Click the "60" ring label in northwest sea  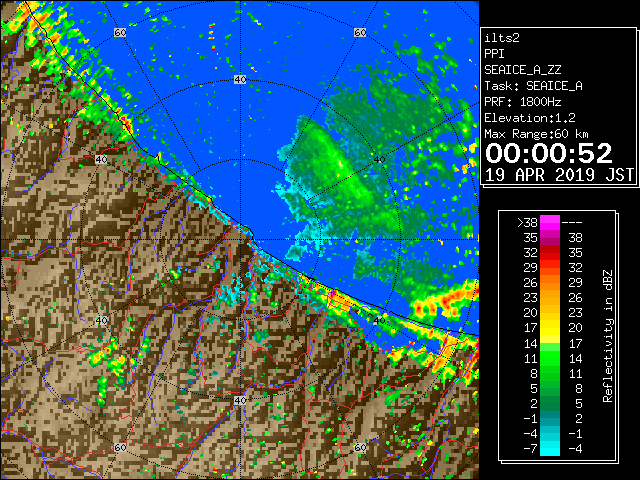point(120,32)
